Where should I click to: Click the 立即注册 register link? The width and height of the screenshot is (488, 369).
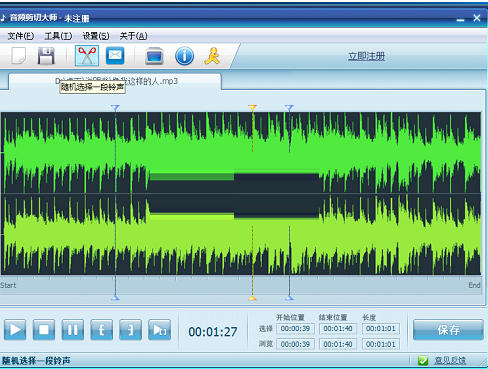(366, 56)
